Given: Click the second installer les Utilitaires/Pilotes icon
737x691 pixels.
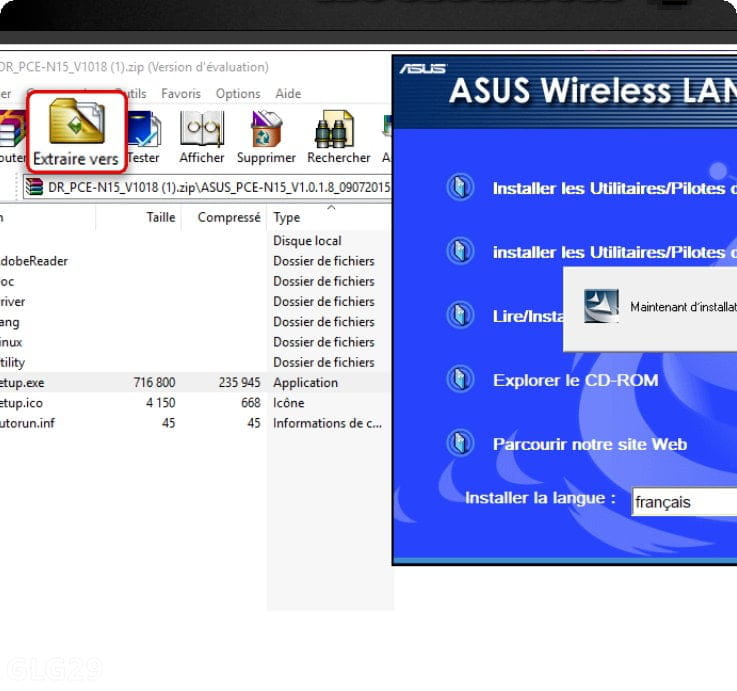Looking at the screenshot, I should [x=460, y=251].
